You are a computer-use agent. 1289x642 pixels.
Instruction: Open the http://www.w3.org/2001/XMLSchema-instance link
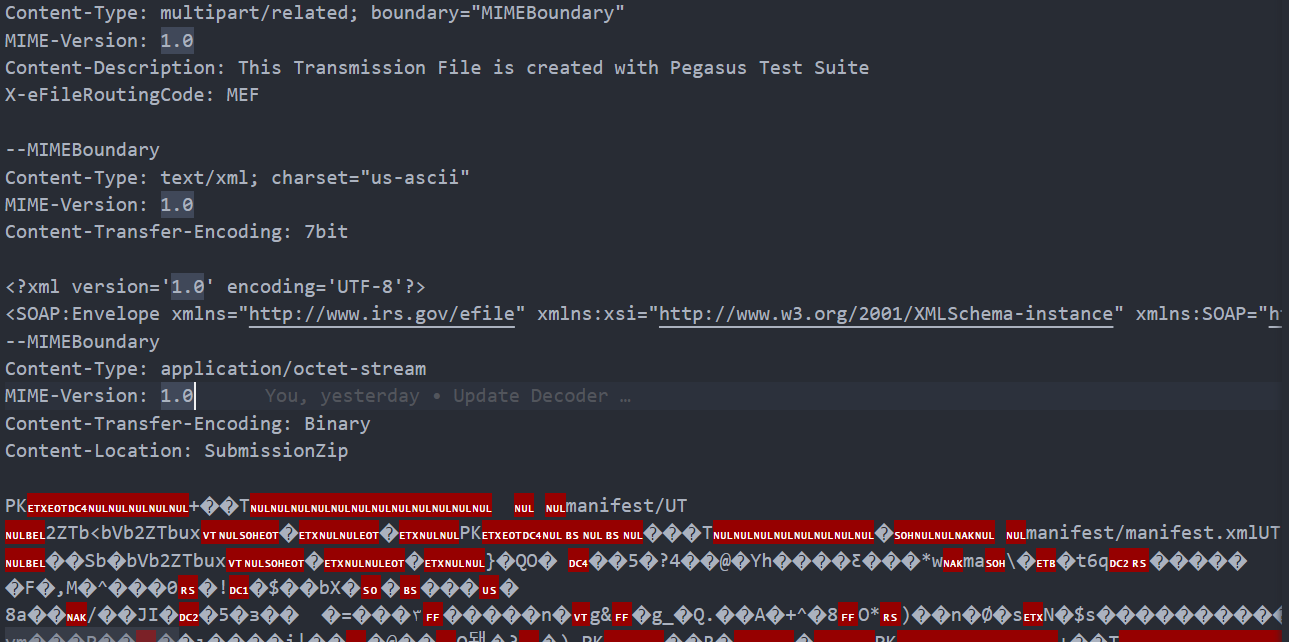(886, 314)
